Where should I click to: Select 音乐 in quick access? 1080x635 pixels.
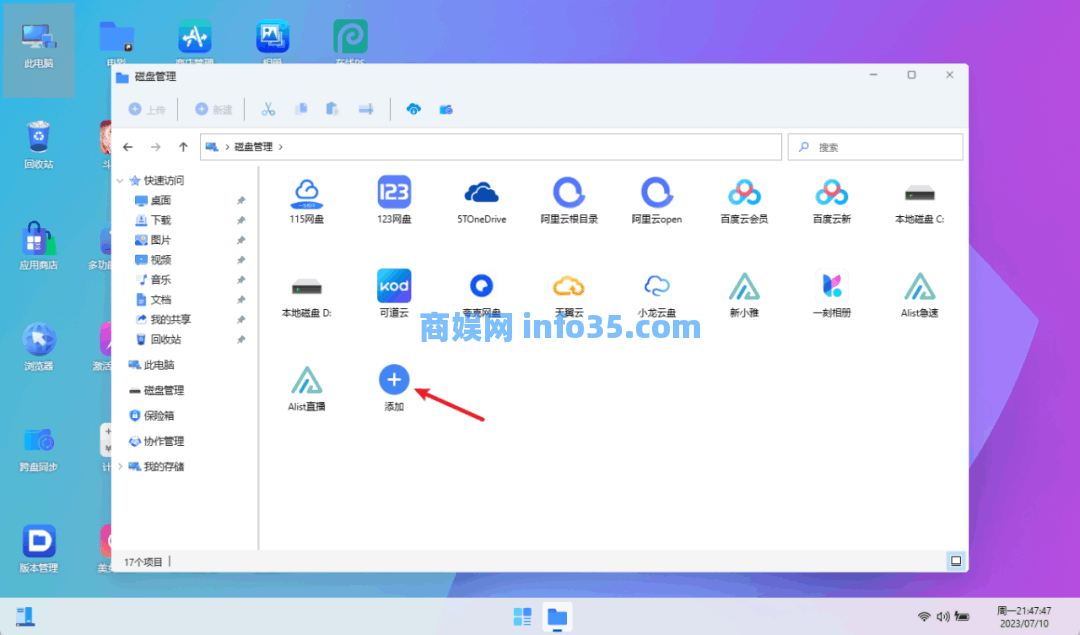point(160,280)
